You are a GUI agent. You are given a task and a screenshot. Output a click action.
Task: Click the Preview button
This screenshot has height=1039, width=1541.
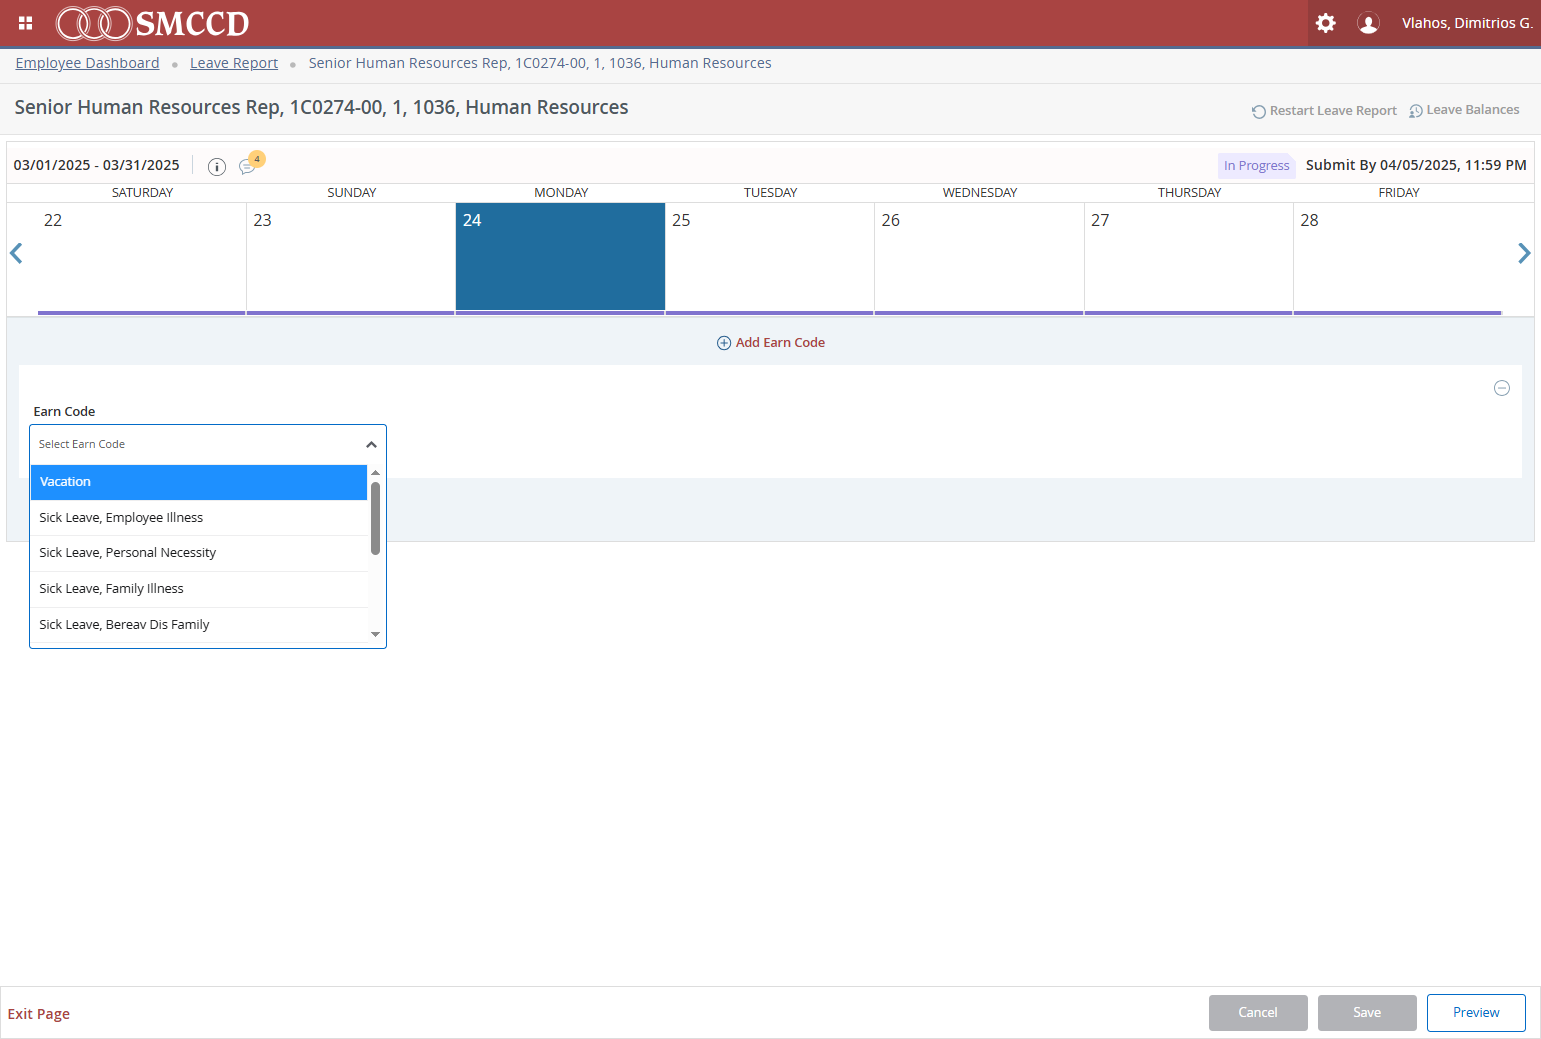coord(1476,1013)
